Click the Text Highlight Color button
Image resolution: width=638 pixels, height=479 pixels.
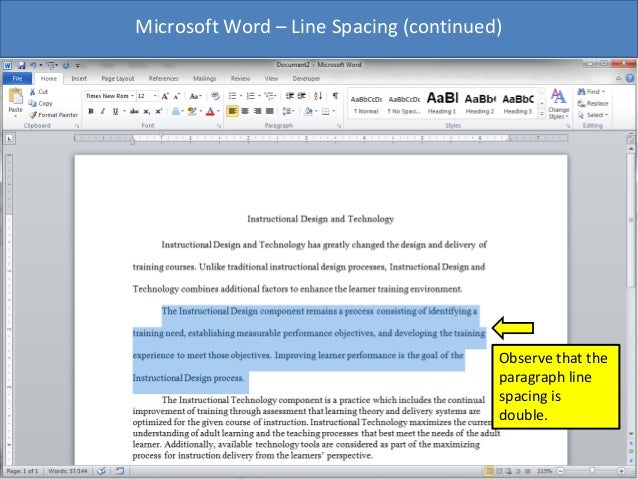pos(192,111)
